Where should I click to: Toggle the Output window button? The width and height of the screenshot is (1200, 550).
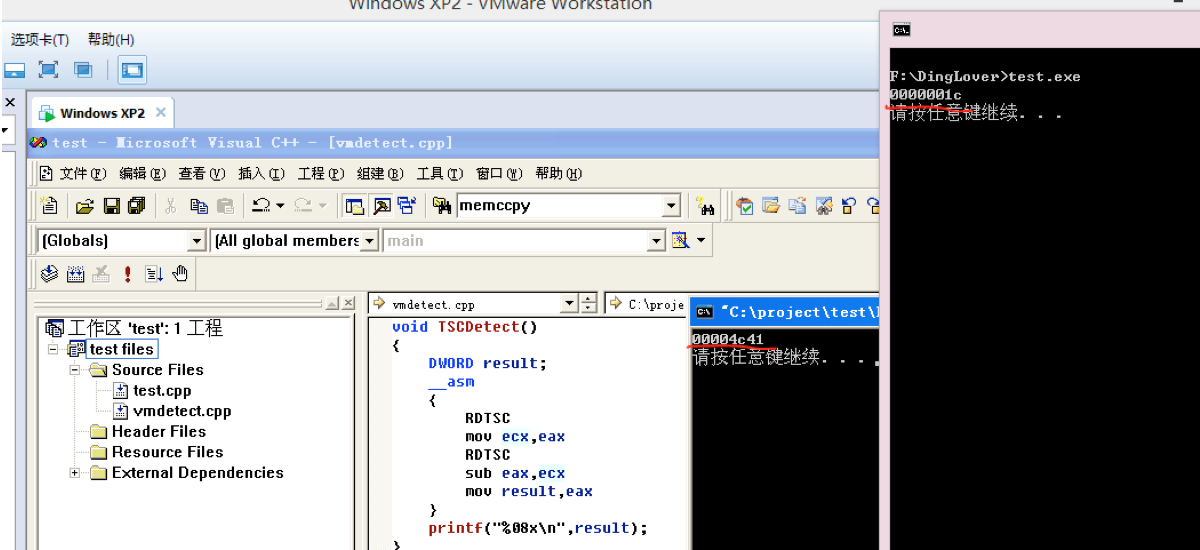coord(381,206)
